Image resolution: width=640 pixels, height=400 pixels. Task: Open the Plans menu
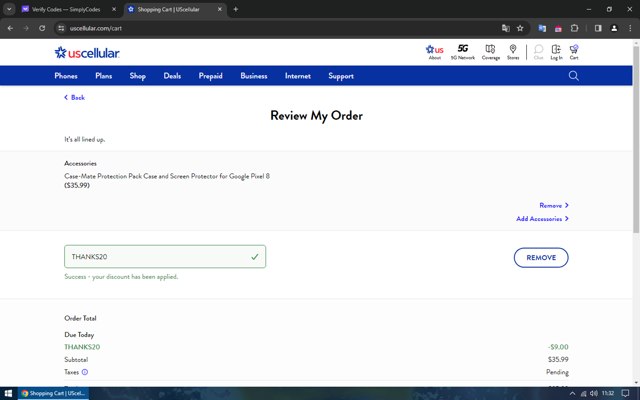104,76
